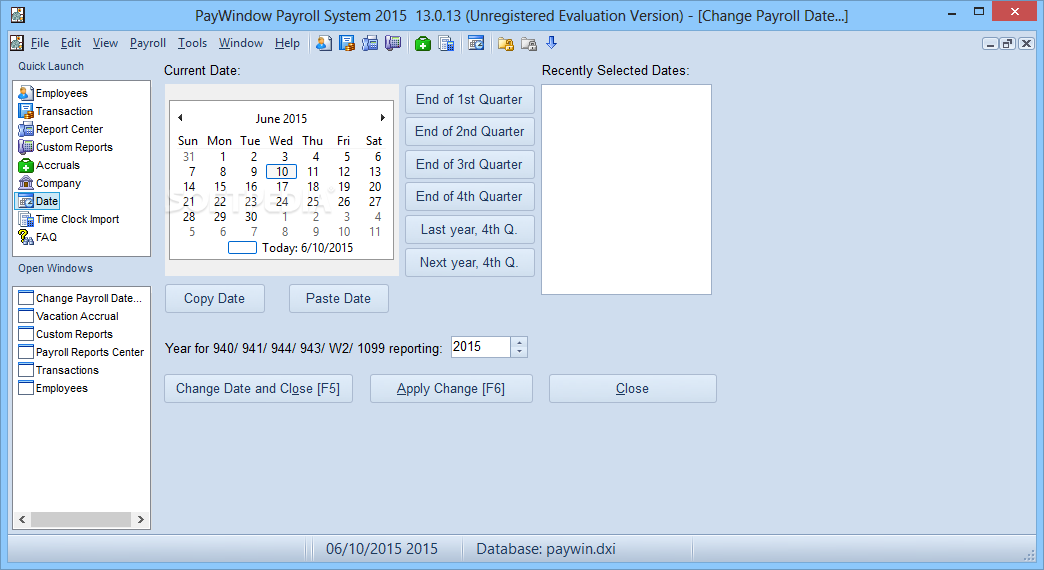The image size is (1044, 570).
Task: Click Open Windows scrollbar left arrow
Action: [22, 519]
